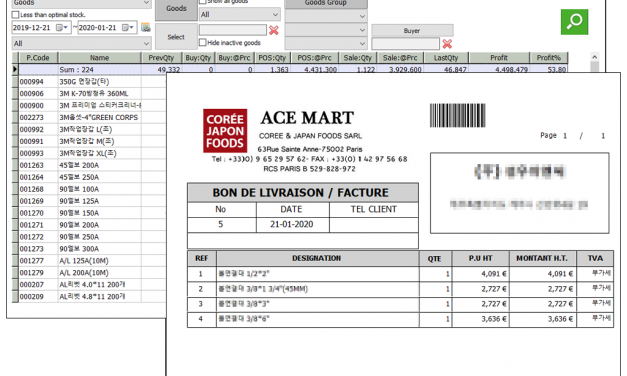
Task: Open calendar picker for end date 2020-01-21
Action: (128, 28)
